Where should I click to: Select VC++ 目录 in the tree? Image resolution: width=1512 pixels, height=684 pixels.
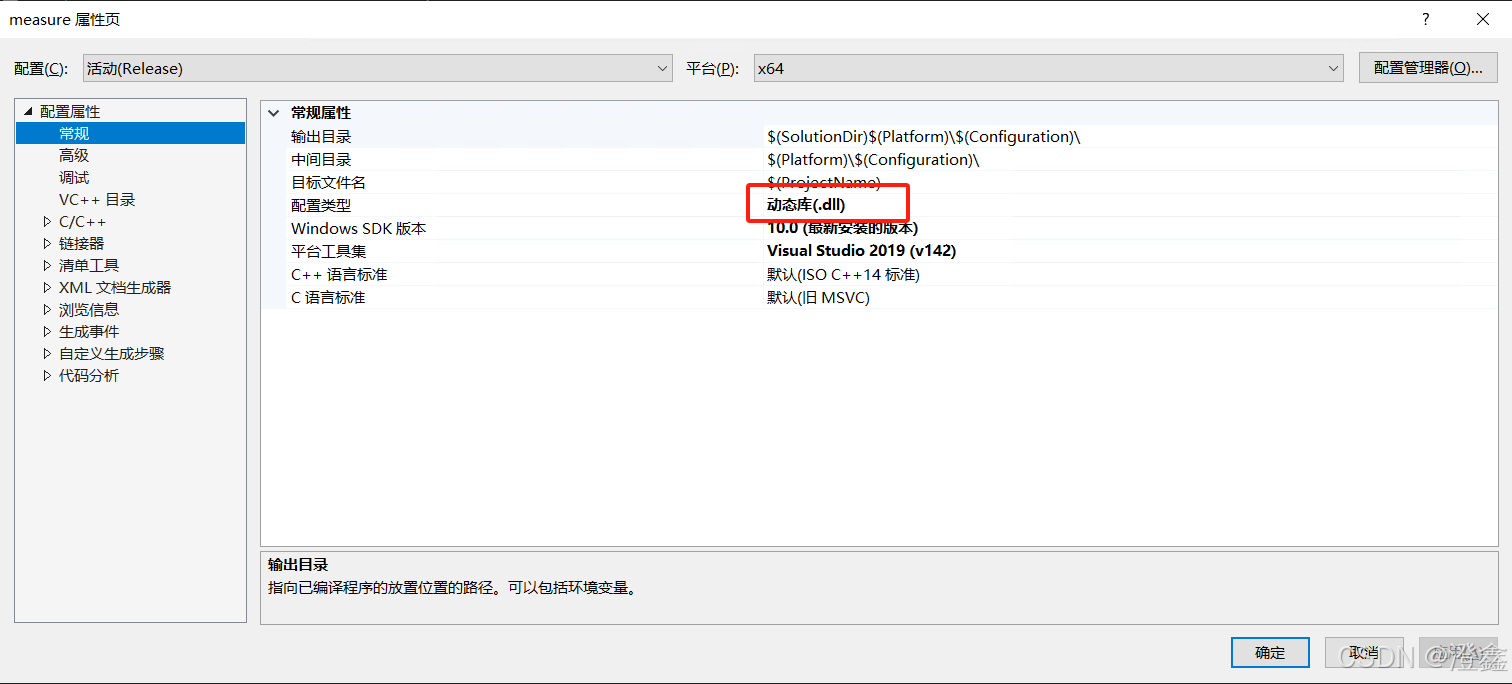97,199
